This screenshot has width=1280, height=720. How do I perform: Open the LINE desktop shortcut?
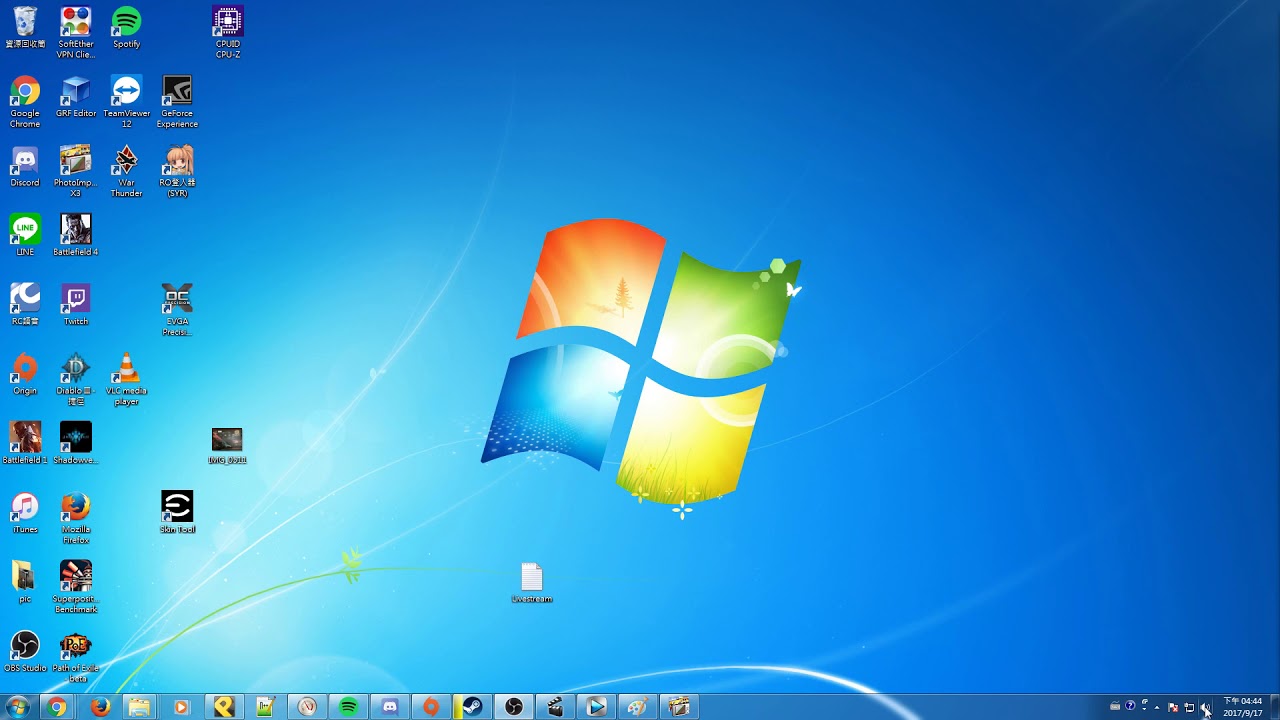pos(25,235)
